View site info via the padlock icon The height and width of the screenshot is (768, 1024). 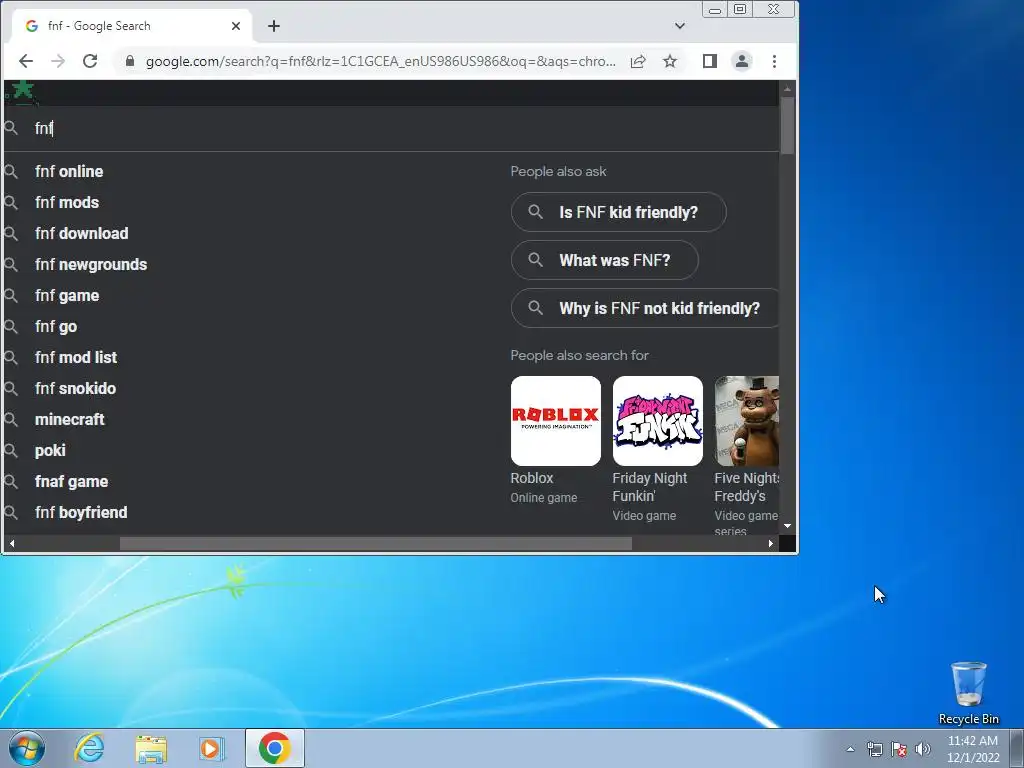[130, 61]
